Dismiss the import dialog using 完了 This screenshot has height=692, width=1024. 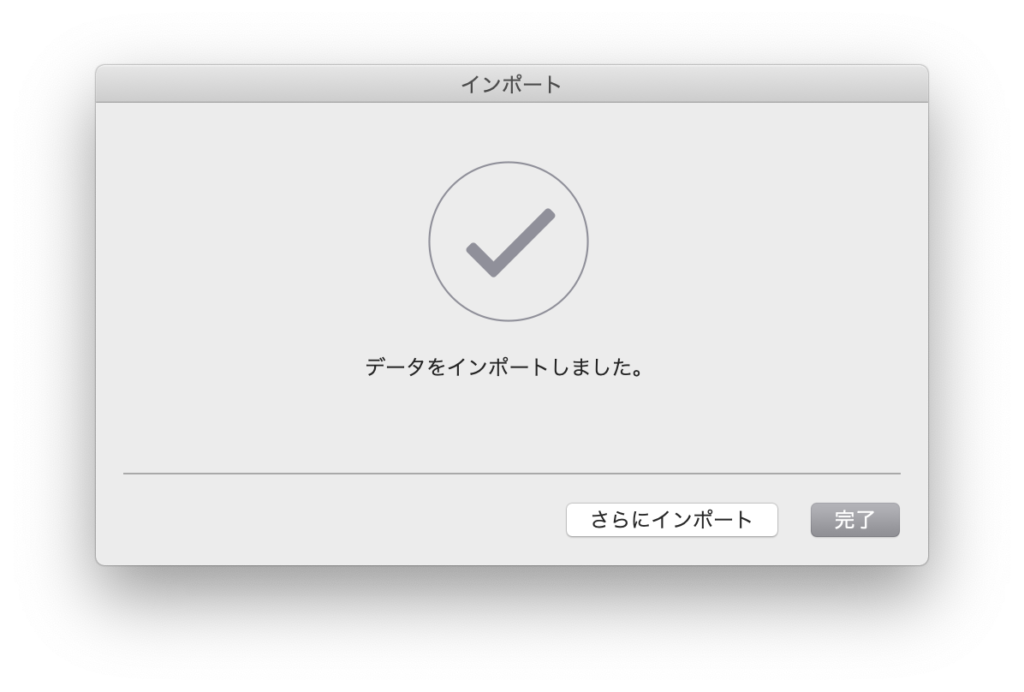[x=855, y=520]
